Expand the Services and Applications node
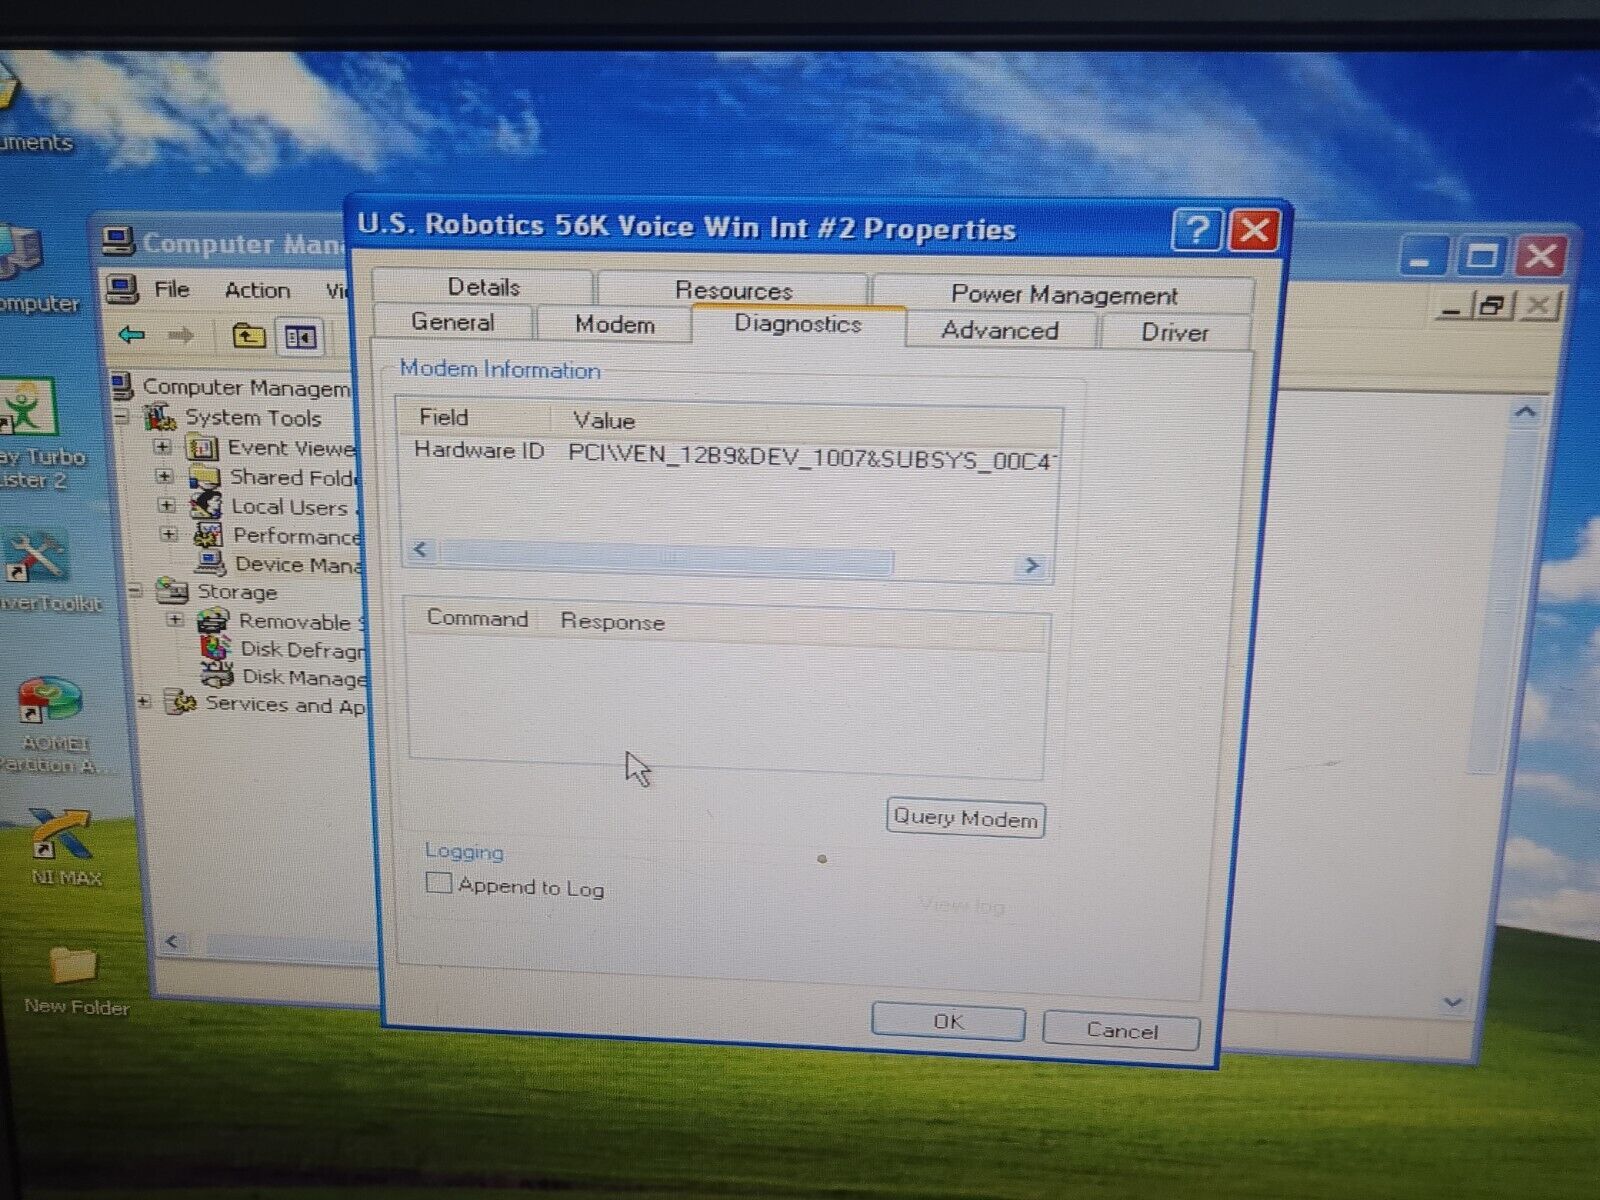Image resolution: width=1600 pixels, height=1200 pixels. tap(144, 702)
